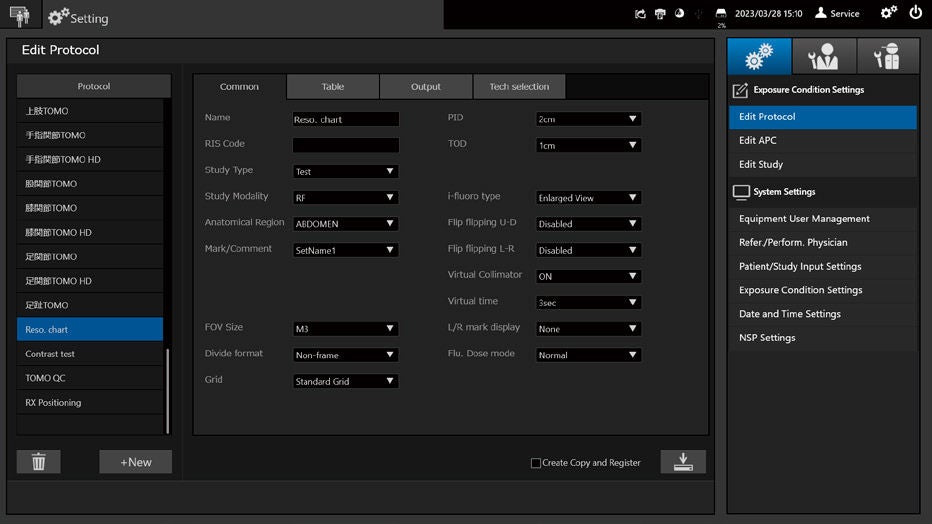Select the 手指関節TOMO HD protocol
The width and height of the screenshot is (932, 524).
pyautogui.click(x=90, y=159)
